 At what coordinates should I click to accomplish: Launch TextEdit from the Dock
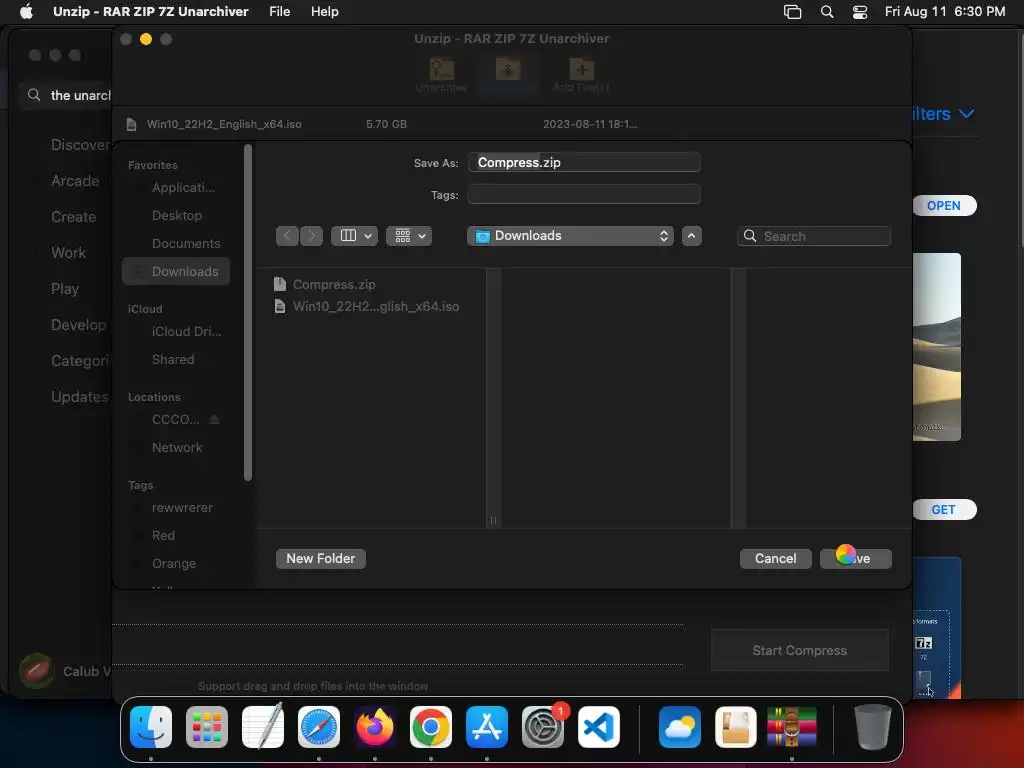coord(263,727)
